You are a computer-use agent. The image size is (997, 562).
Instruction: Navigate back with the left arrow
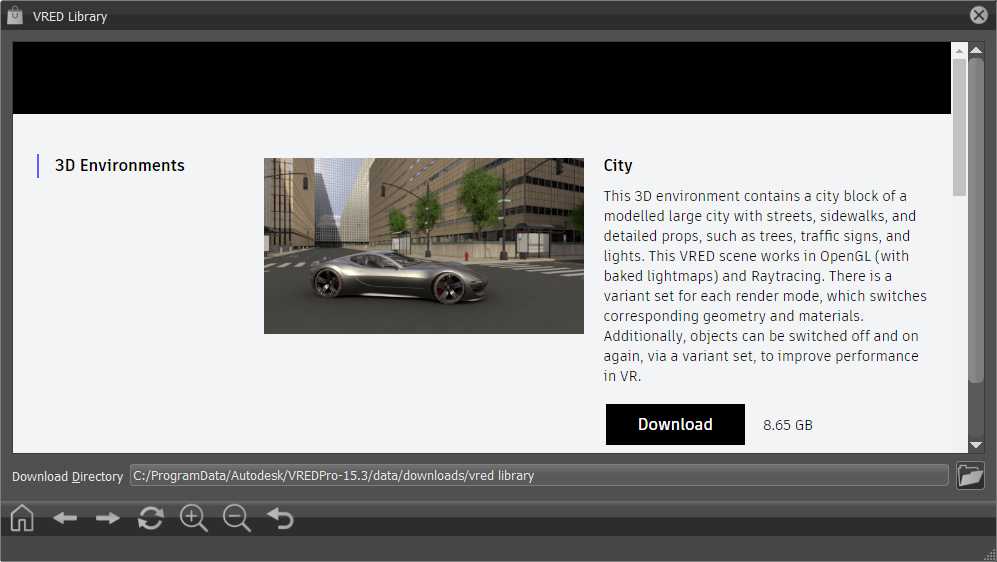click(65, 518)
